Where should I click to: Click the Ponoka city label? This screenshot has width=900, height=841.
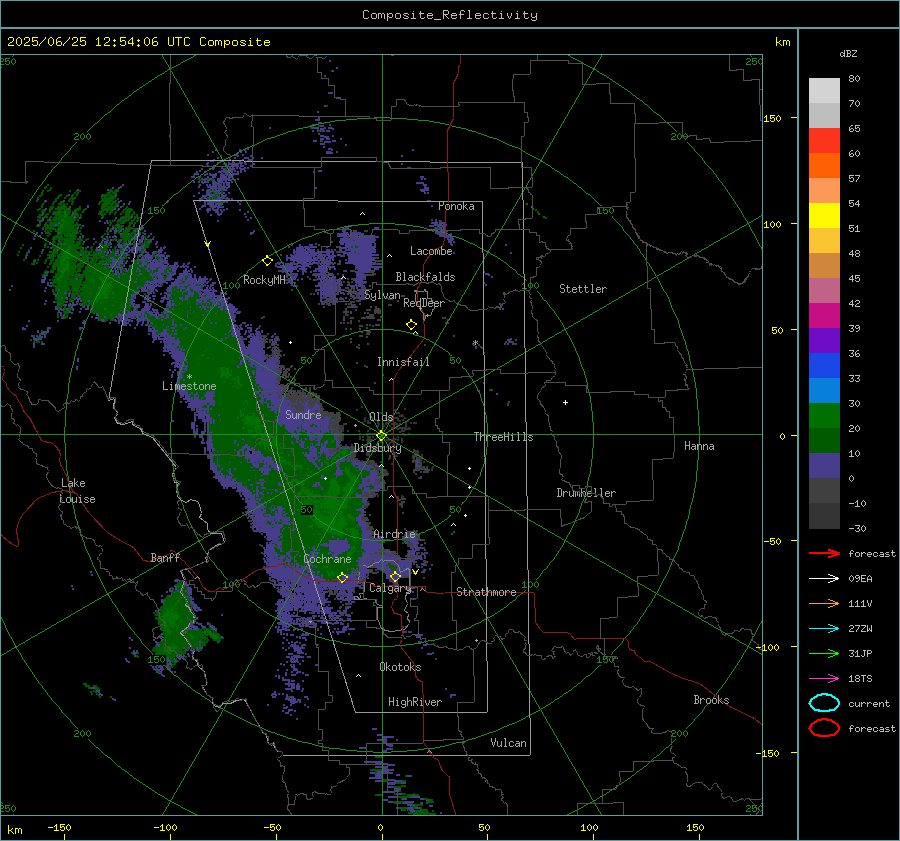(x=456, y=206)
